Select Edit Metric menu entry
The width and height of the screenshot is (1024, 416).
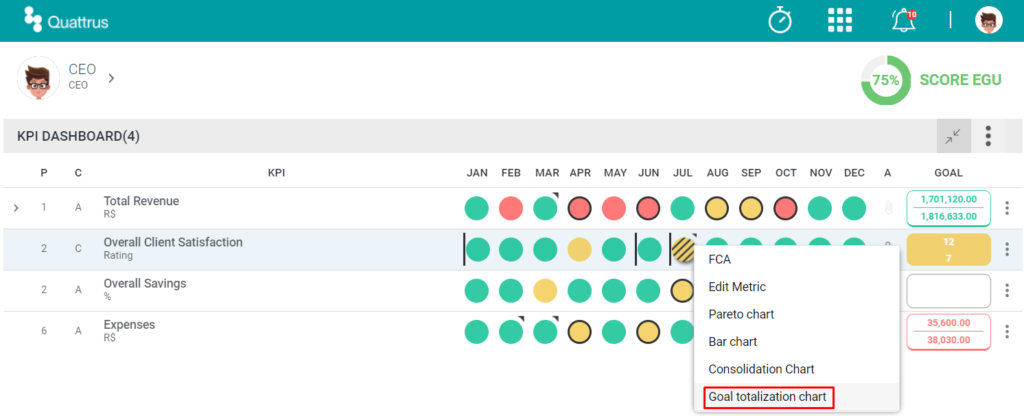(737, 287)
